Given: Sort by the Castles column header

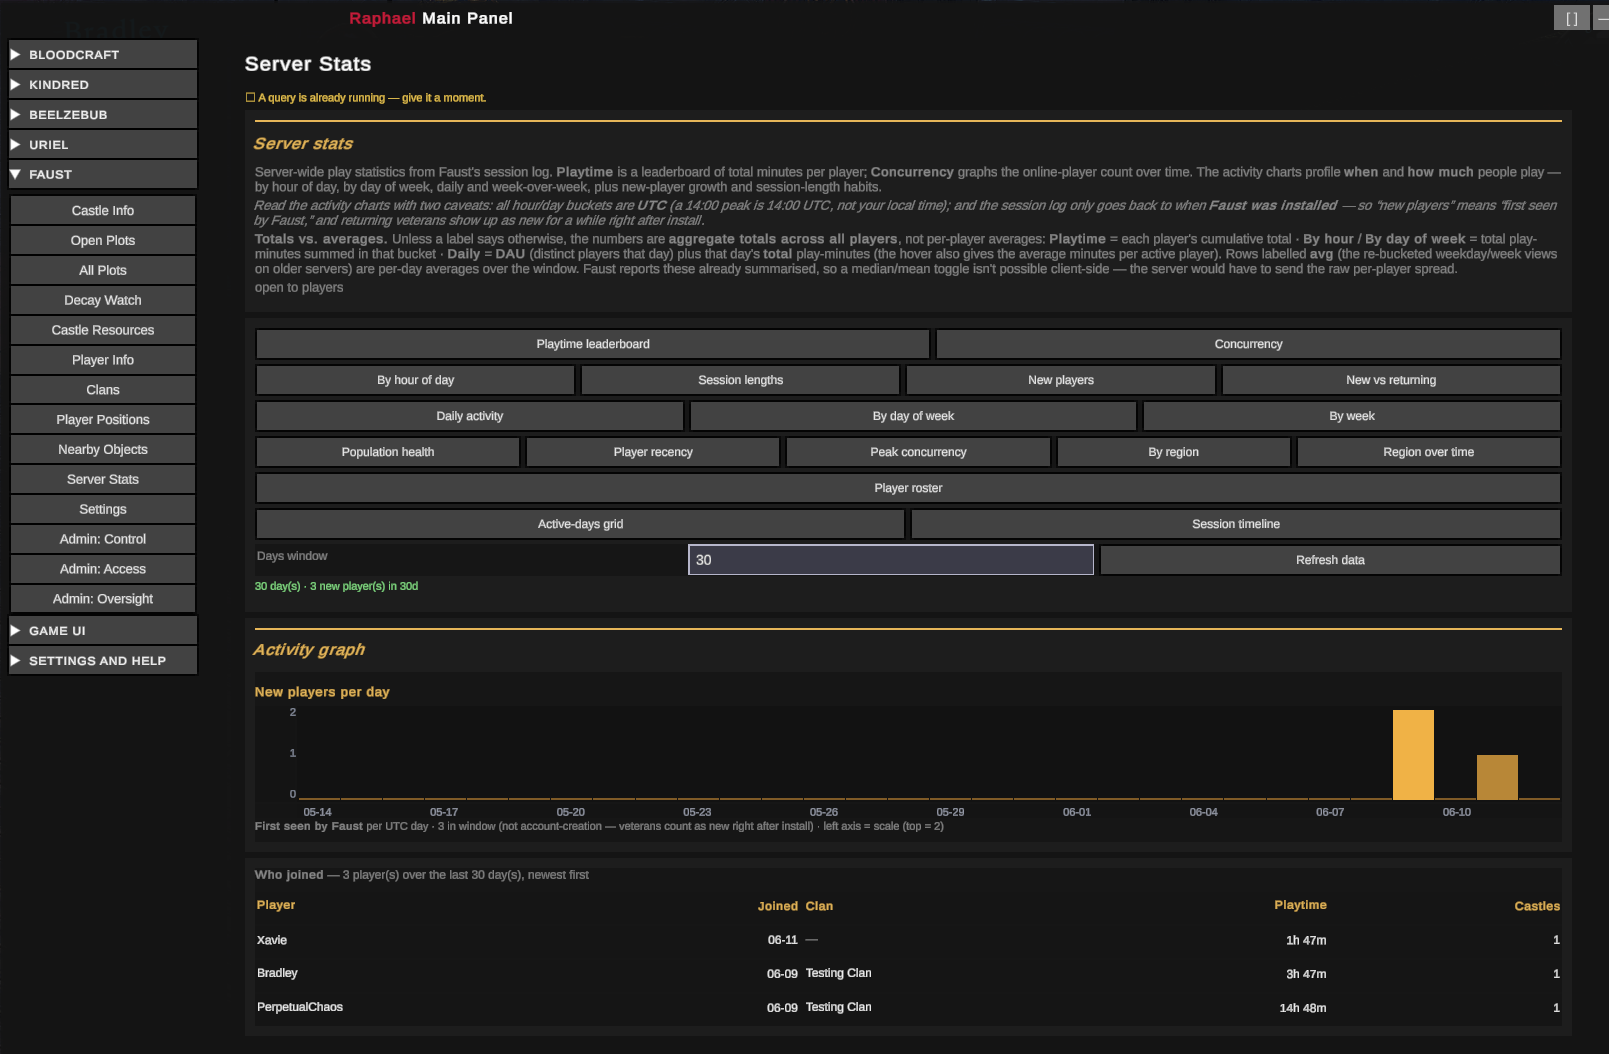Looking at the screenshot, I should coord(1537,906).
